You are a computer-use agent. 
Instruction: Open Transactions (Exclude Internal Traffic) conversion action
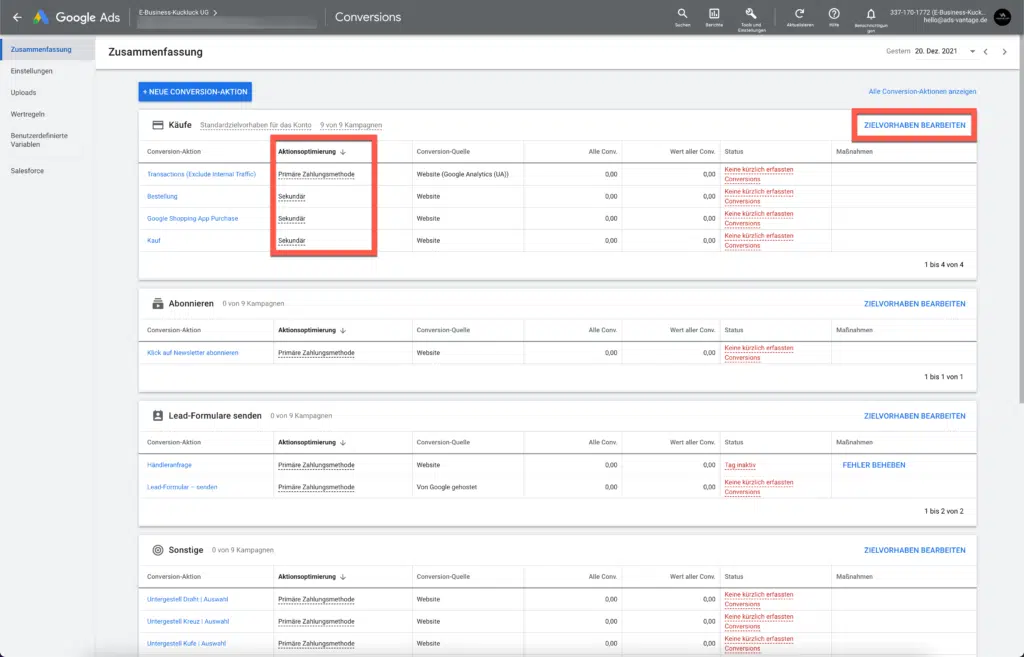point(201,174)
